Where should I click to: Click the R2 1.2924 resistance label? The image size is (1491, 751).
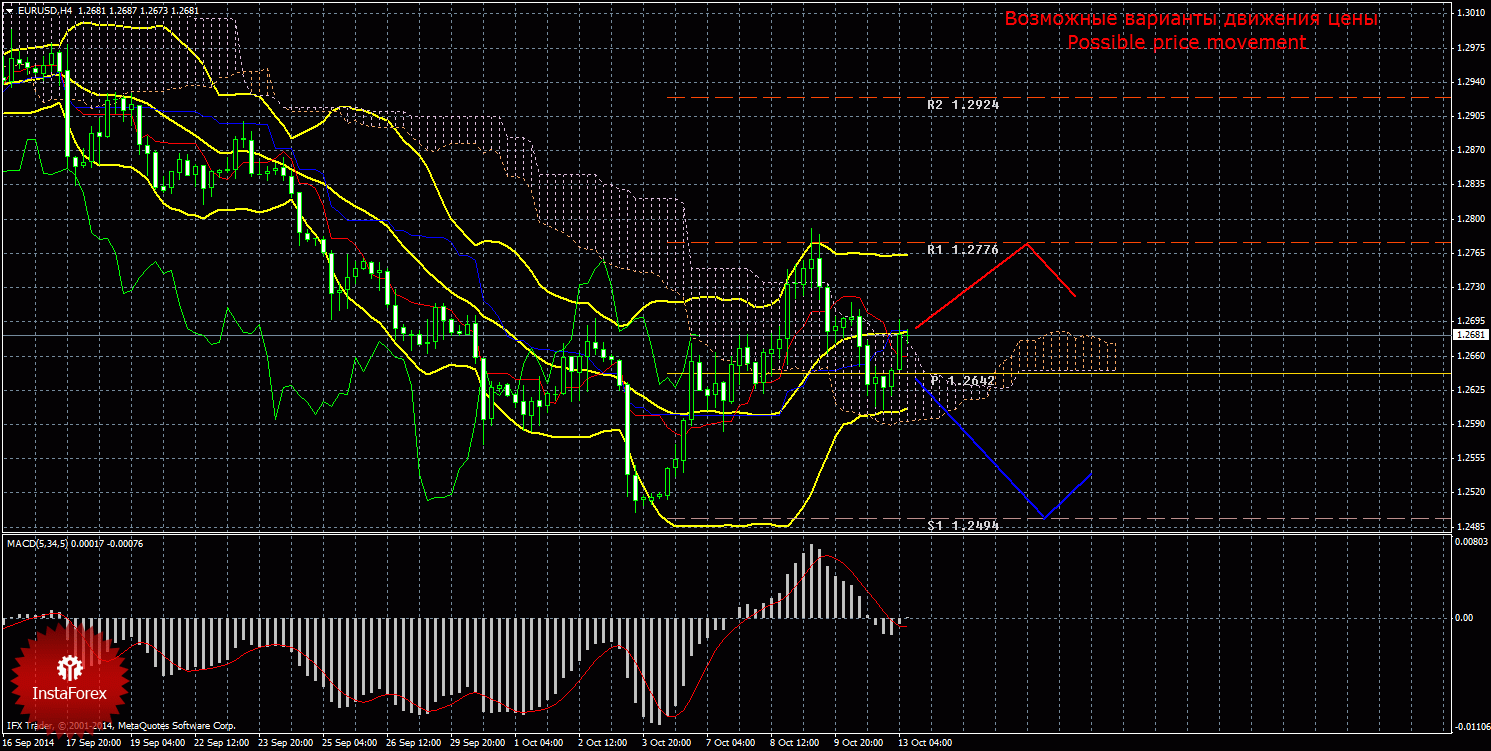click(963, 104)
